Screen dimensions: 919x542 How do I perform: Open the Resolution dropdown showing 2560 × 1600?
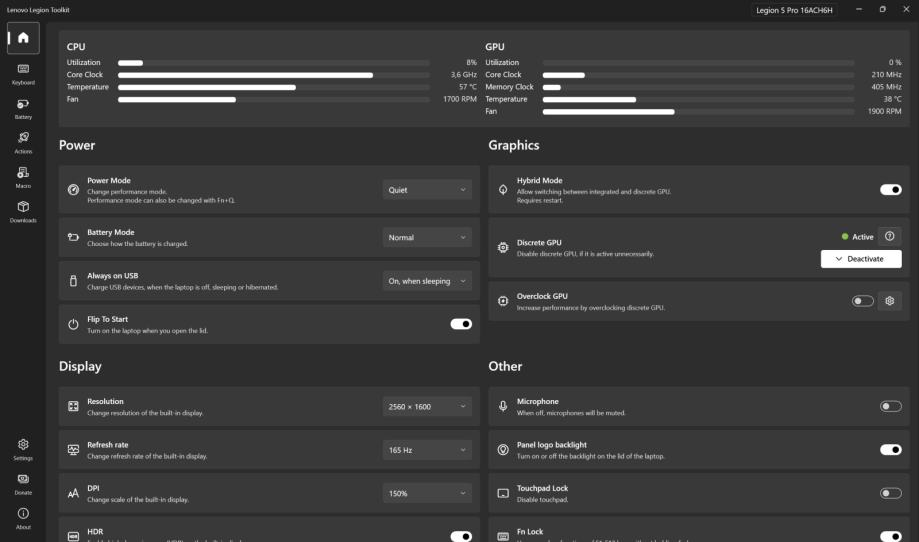pyautogui.click(x=427, y=406)
